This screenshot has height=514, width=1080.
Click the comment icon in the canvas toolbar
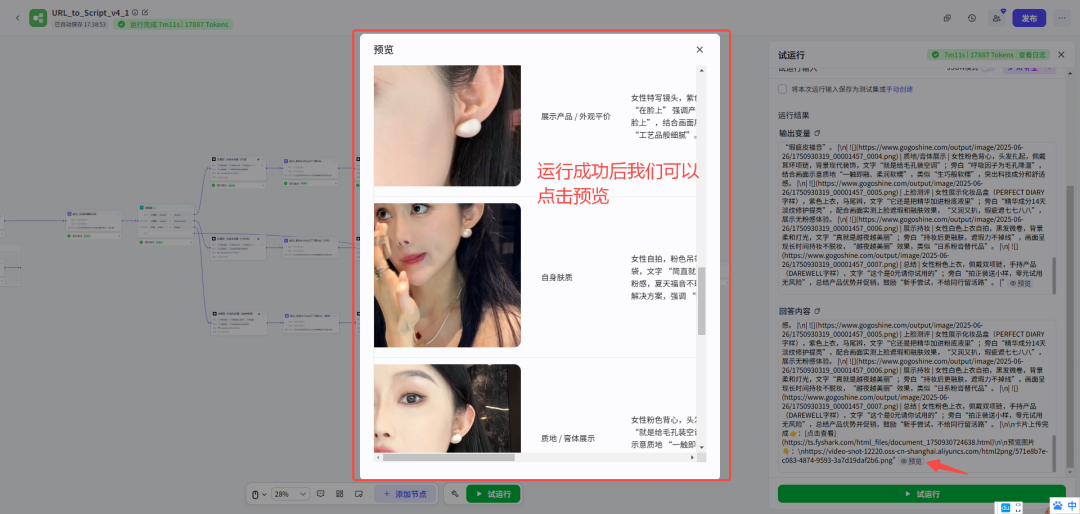point(320,494)
